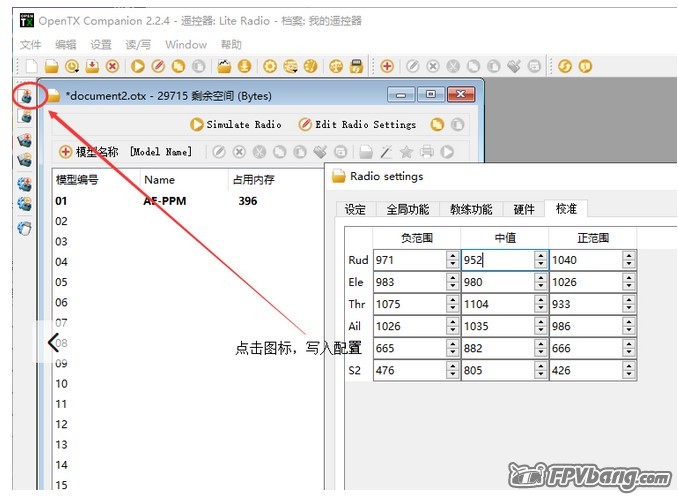Open application Settings gear toolbar icon
The height and width of the screenshot is (499, 678).
click(270, 66)
